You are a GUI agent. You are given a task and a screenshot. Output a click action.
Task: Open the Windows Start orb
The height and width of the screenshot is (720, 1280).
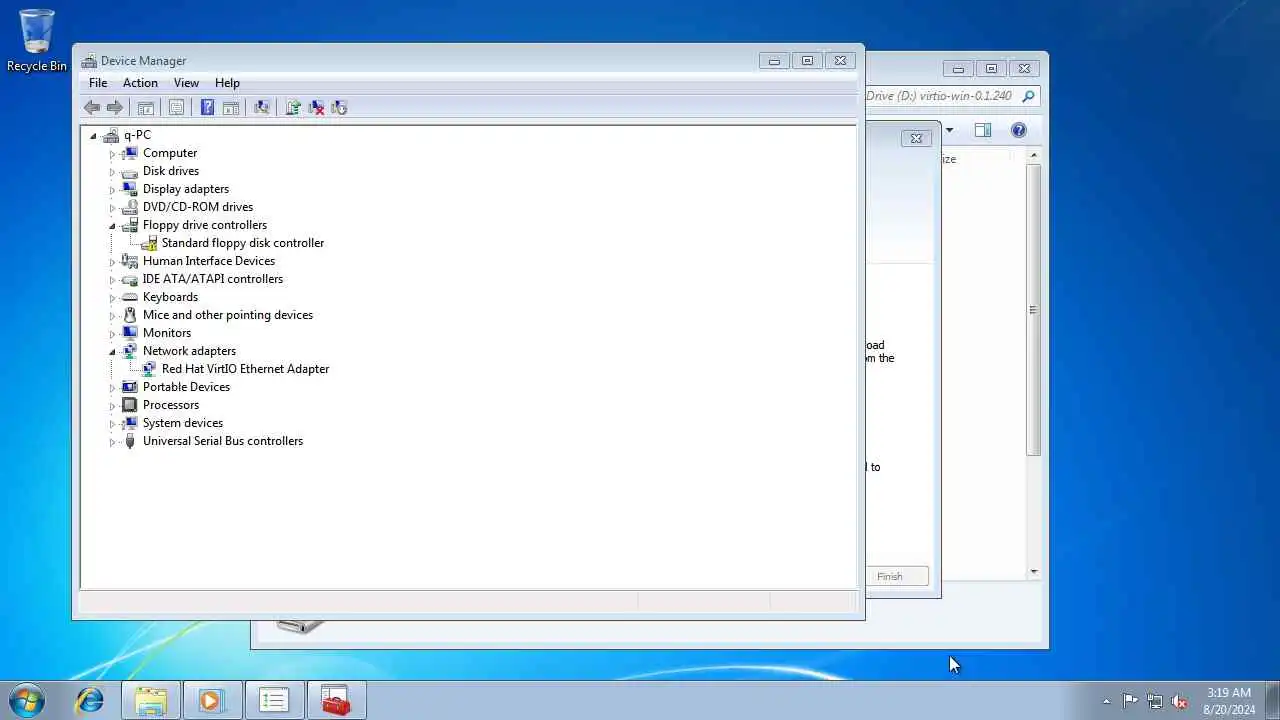(26, 700)
